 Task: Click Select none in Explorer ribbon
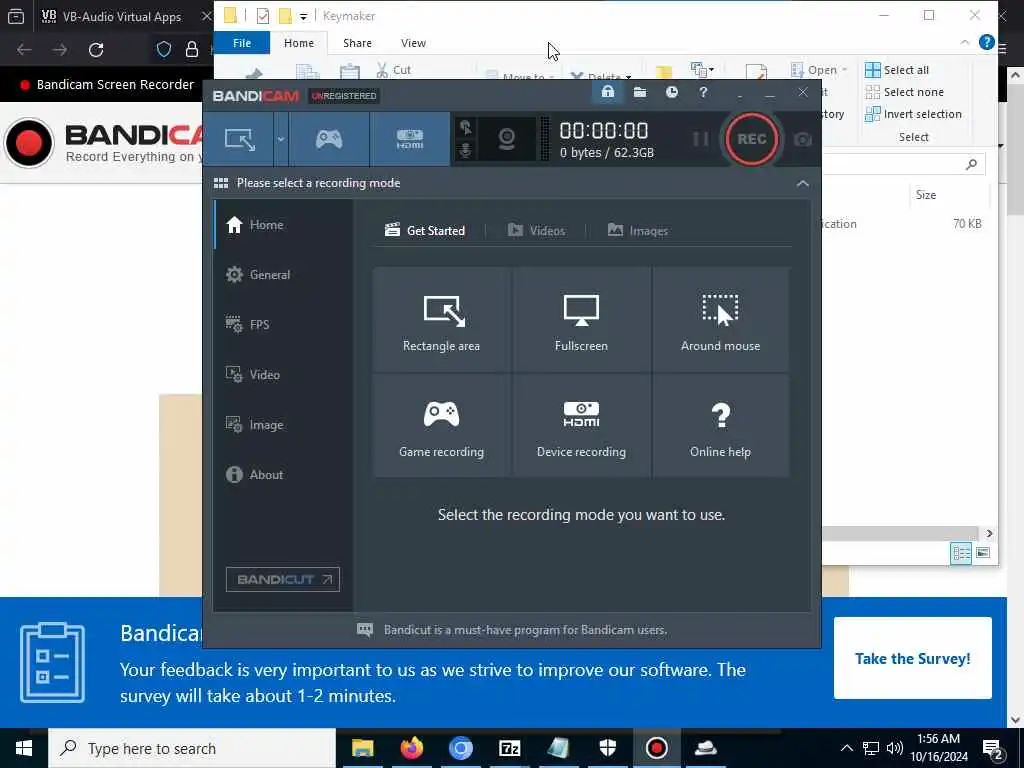904,92
